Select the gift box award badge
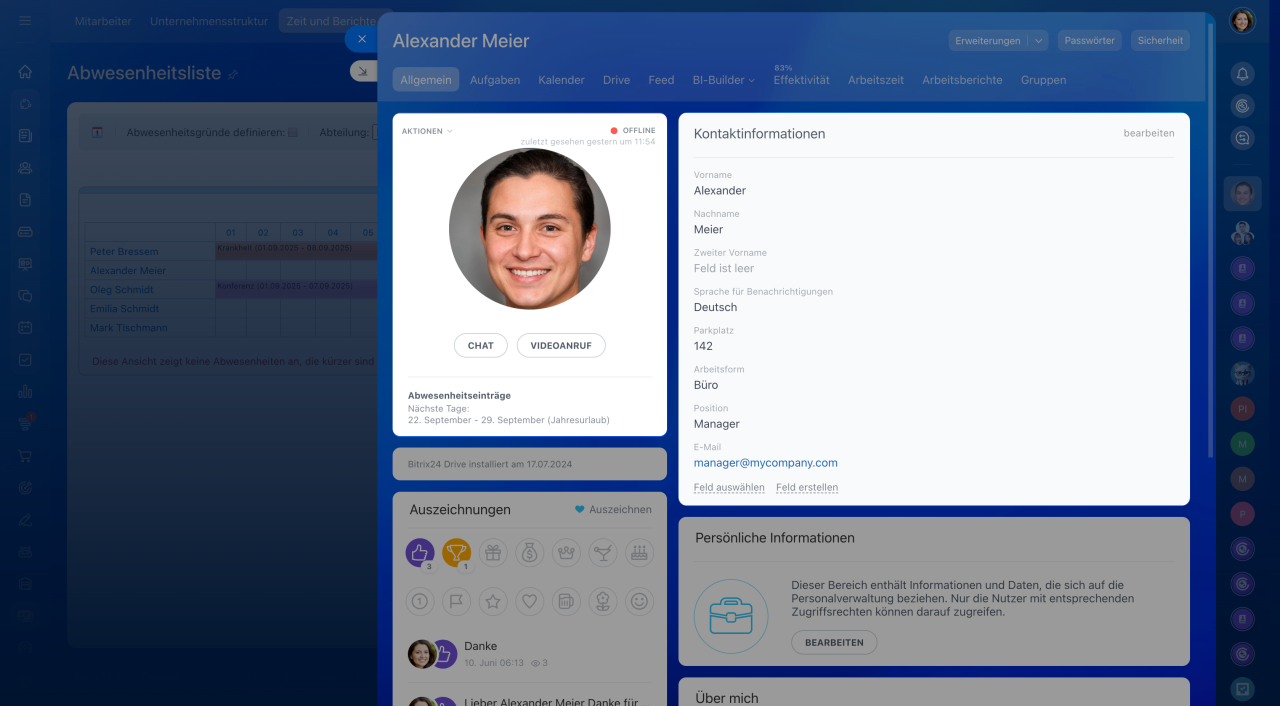The width and height of the screenshot is (1280, 706). click(x=493, y=552)
